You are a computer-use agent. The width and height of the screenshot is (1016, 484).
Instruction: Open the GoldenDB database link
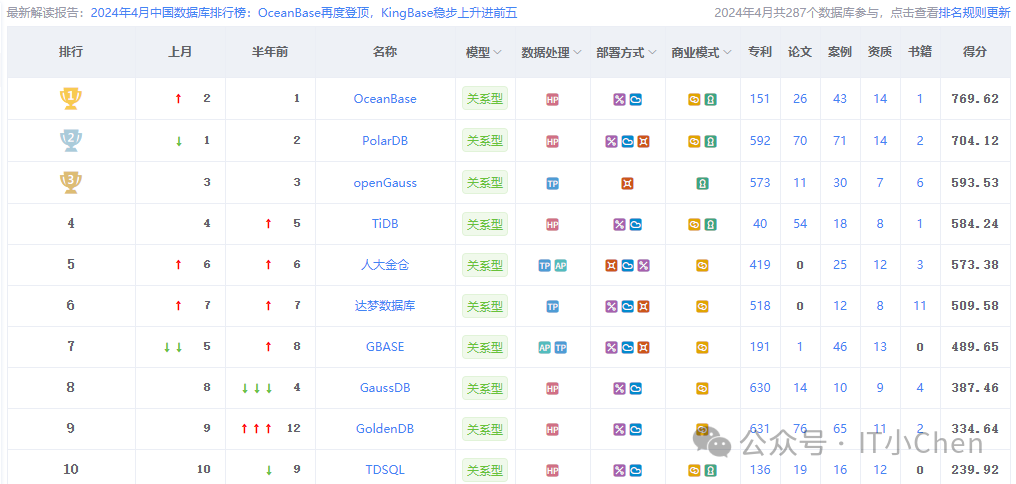click(x=385, y=429)
